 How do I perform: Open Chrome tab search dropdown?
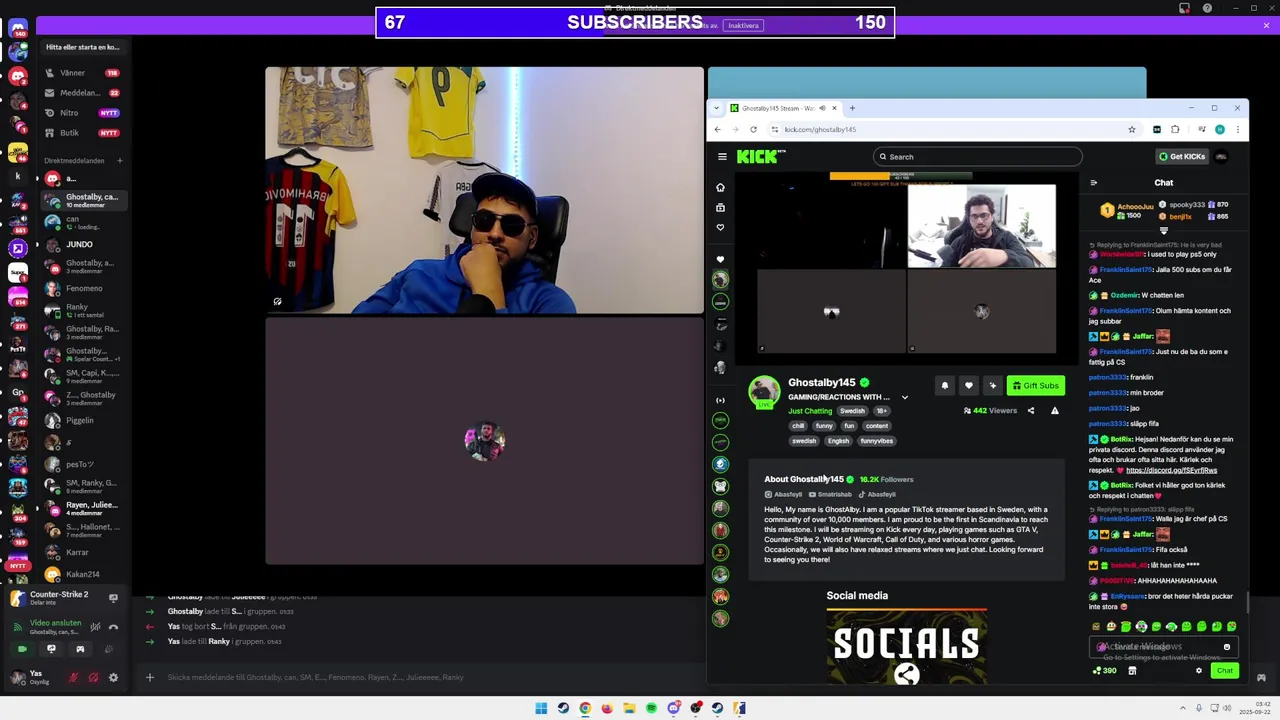pyautogui.click(x=716, y=108)
